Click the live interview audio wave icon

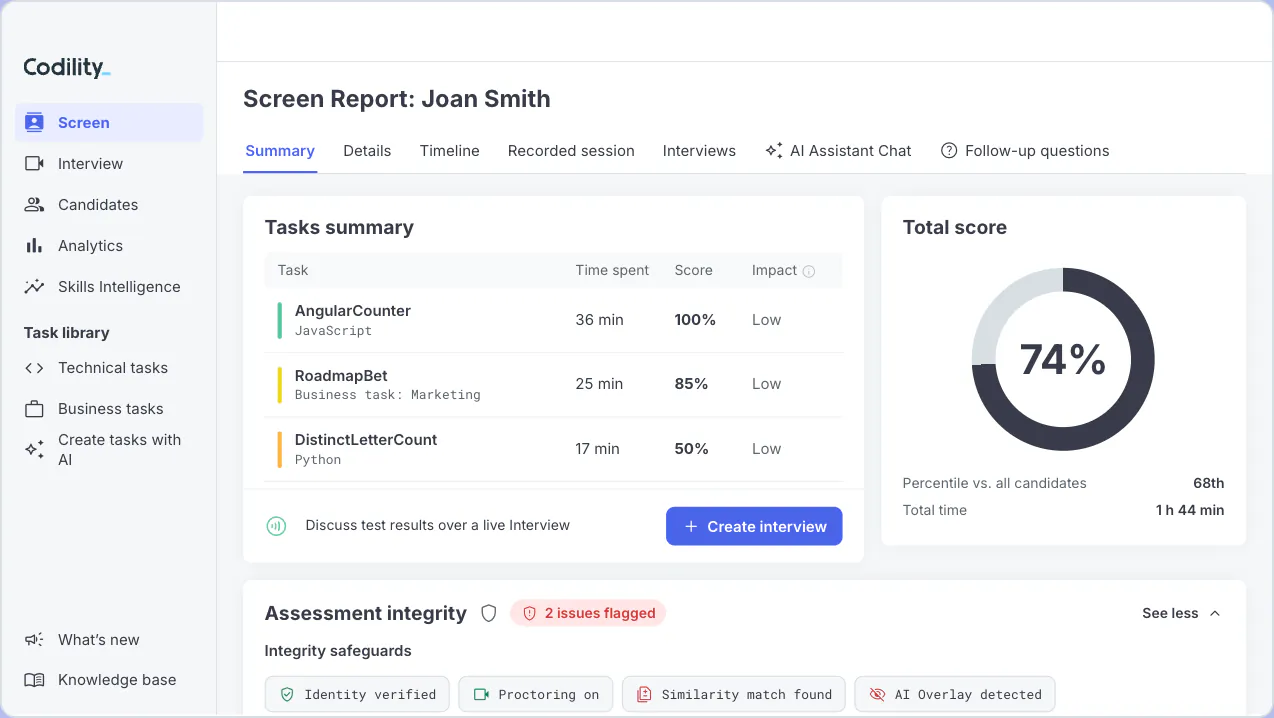276,526
